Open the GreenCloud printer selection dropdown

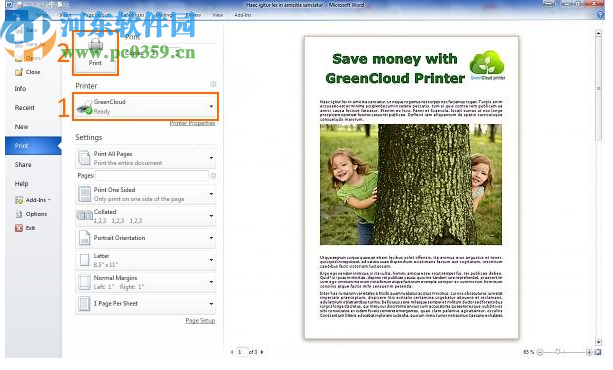tap(145, 106)
